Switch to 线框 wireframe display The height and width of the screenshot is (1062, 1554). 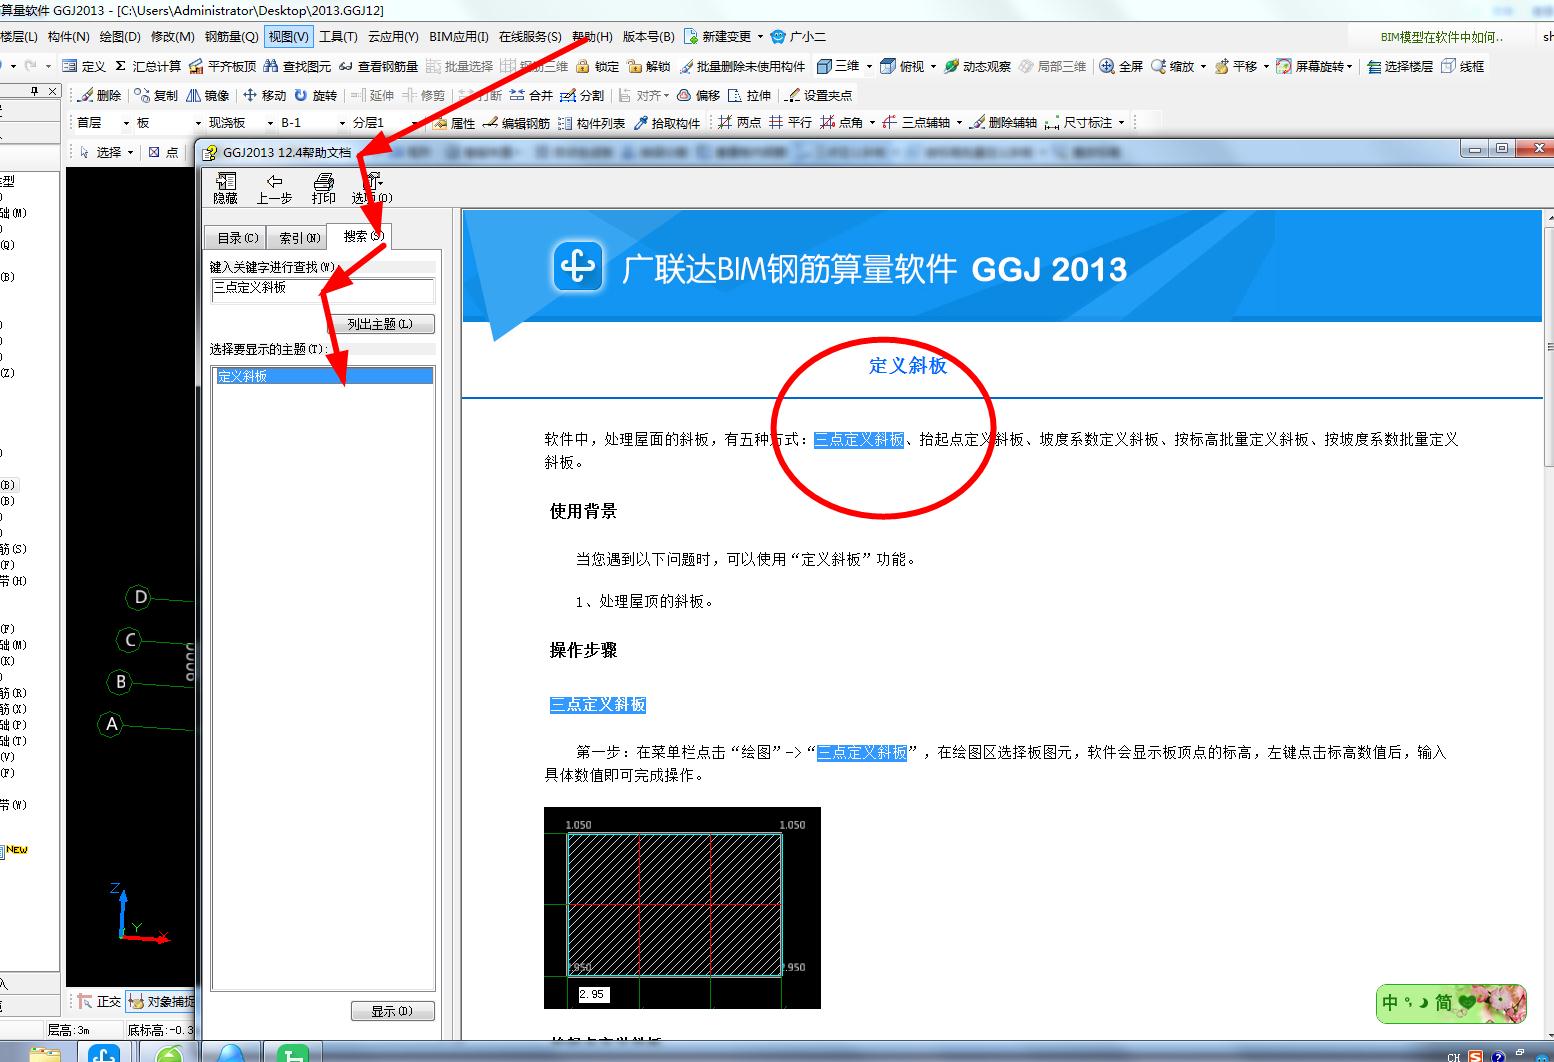click(x=1463, y=66)
